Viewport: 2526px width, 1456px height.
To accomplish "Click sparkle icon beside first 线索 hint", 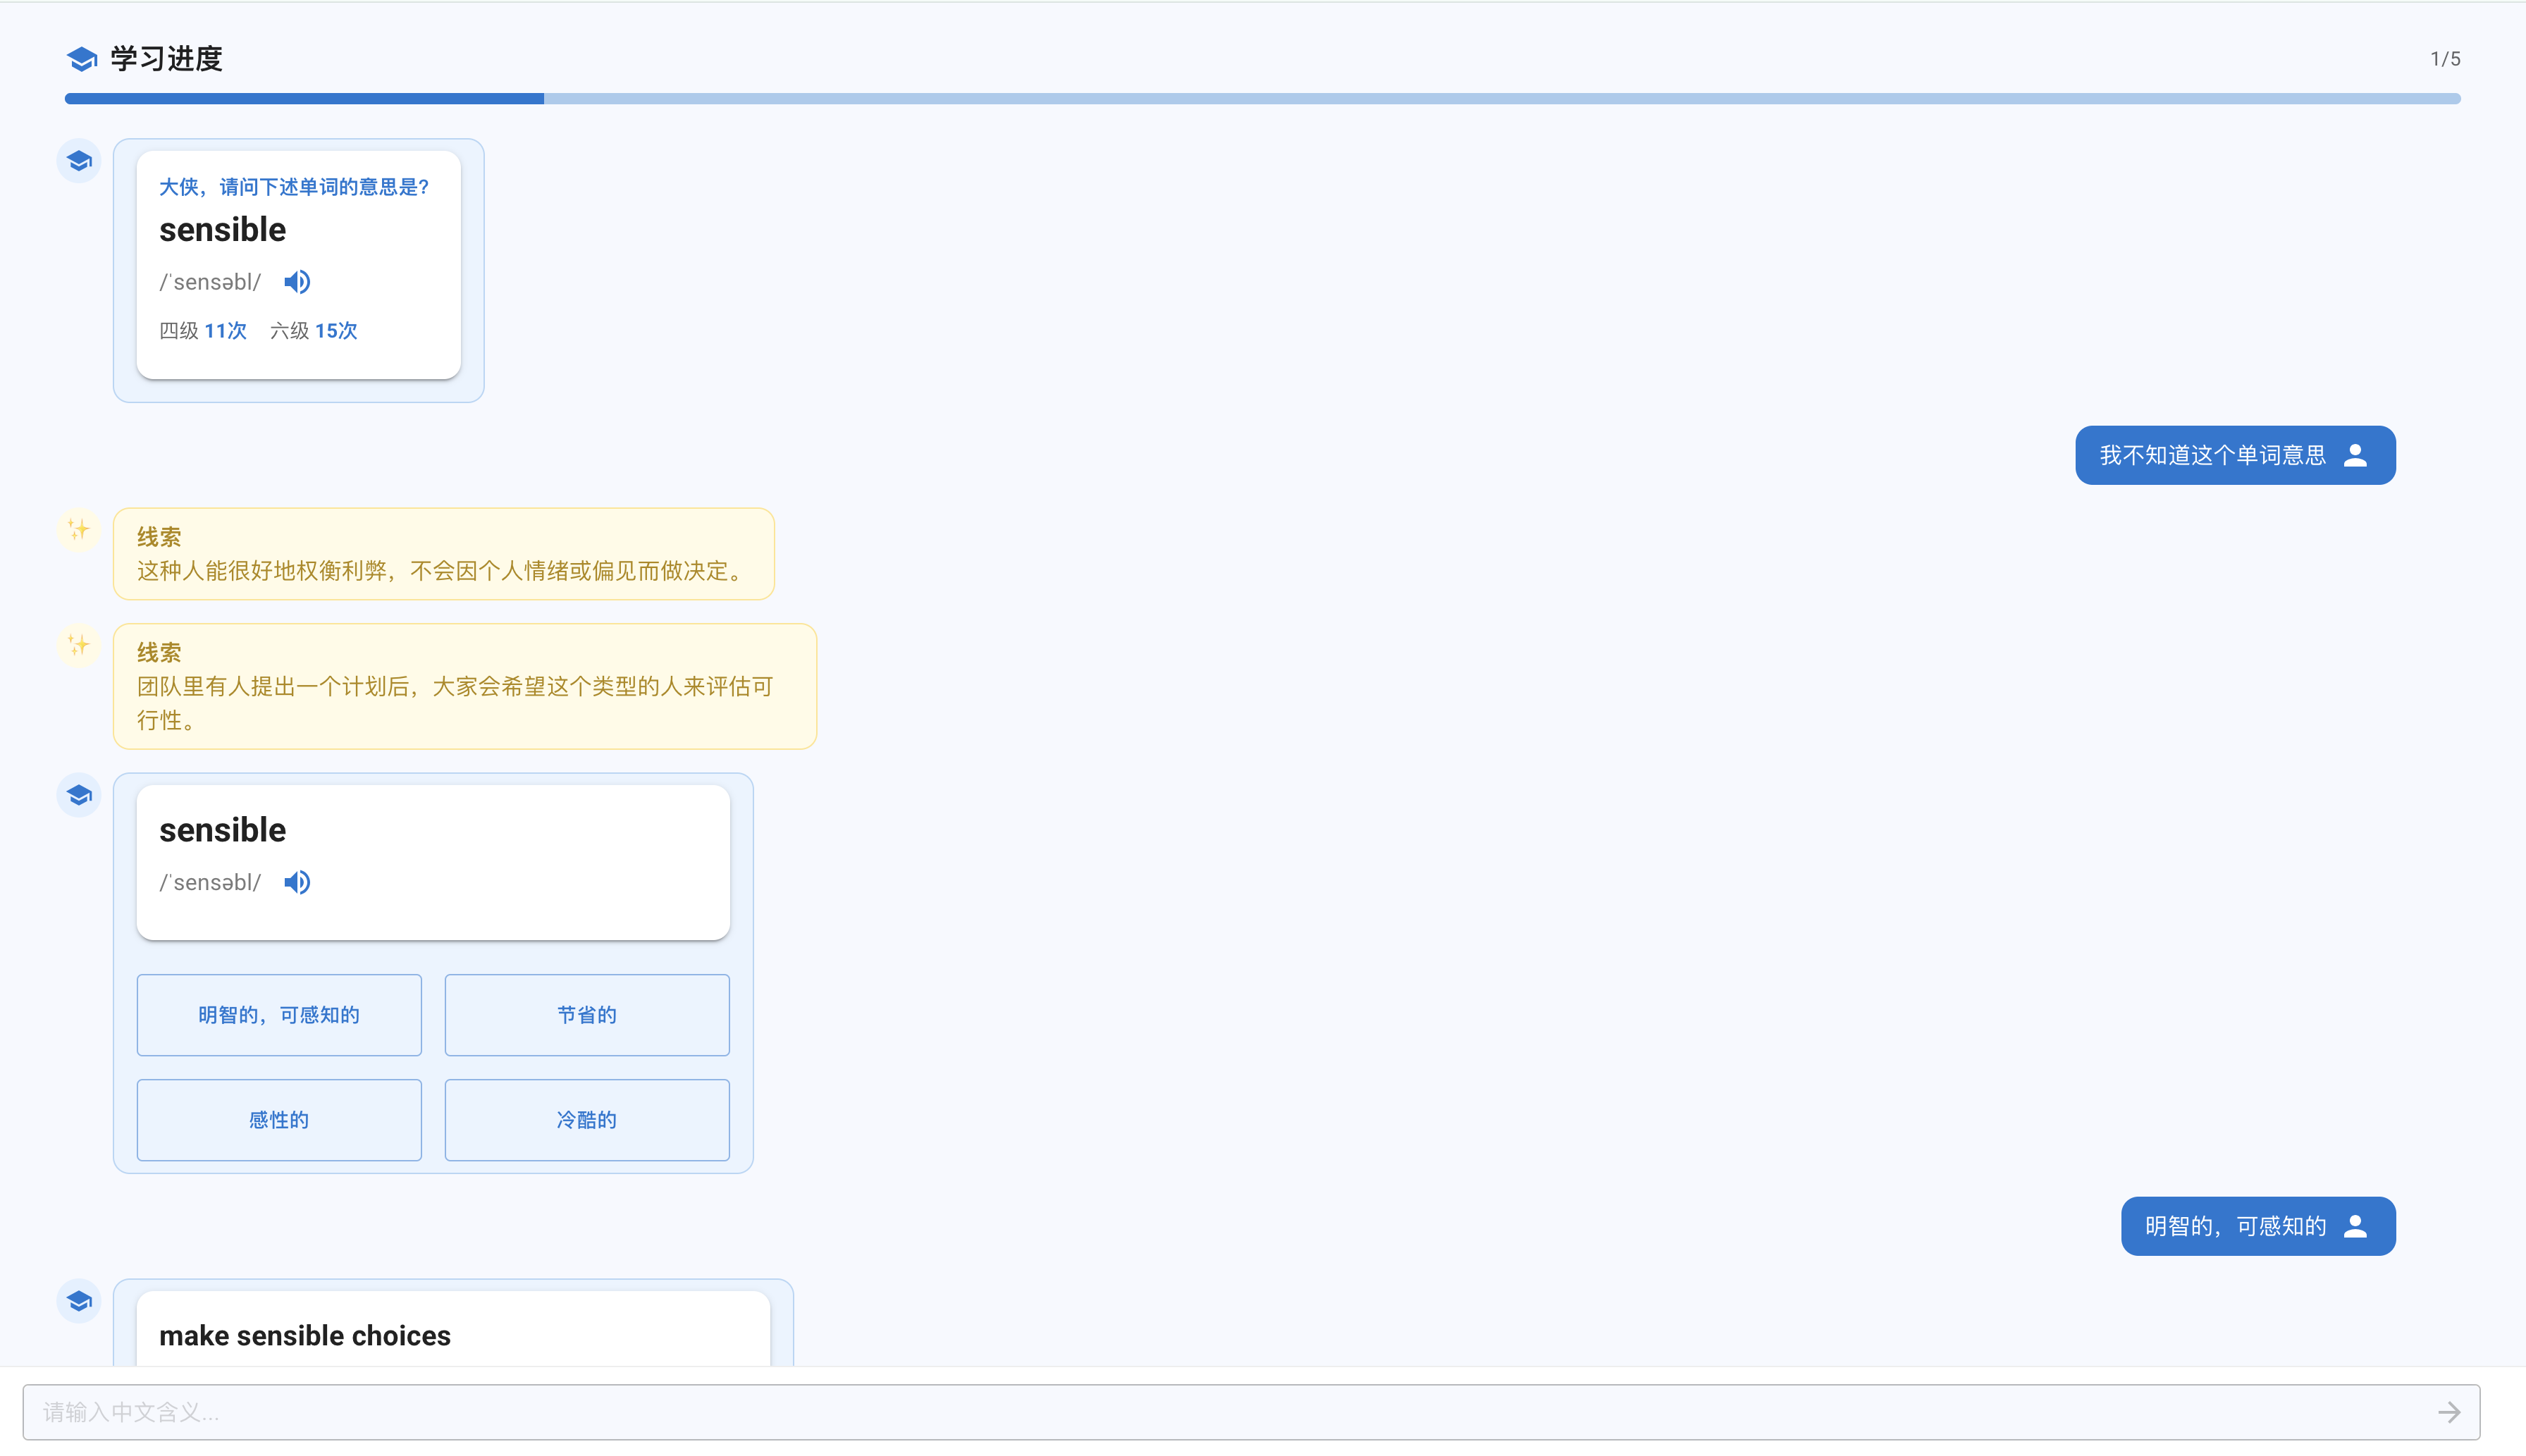I will 79,530.
